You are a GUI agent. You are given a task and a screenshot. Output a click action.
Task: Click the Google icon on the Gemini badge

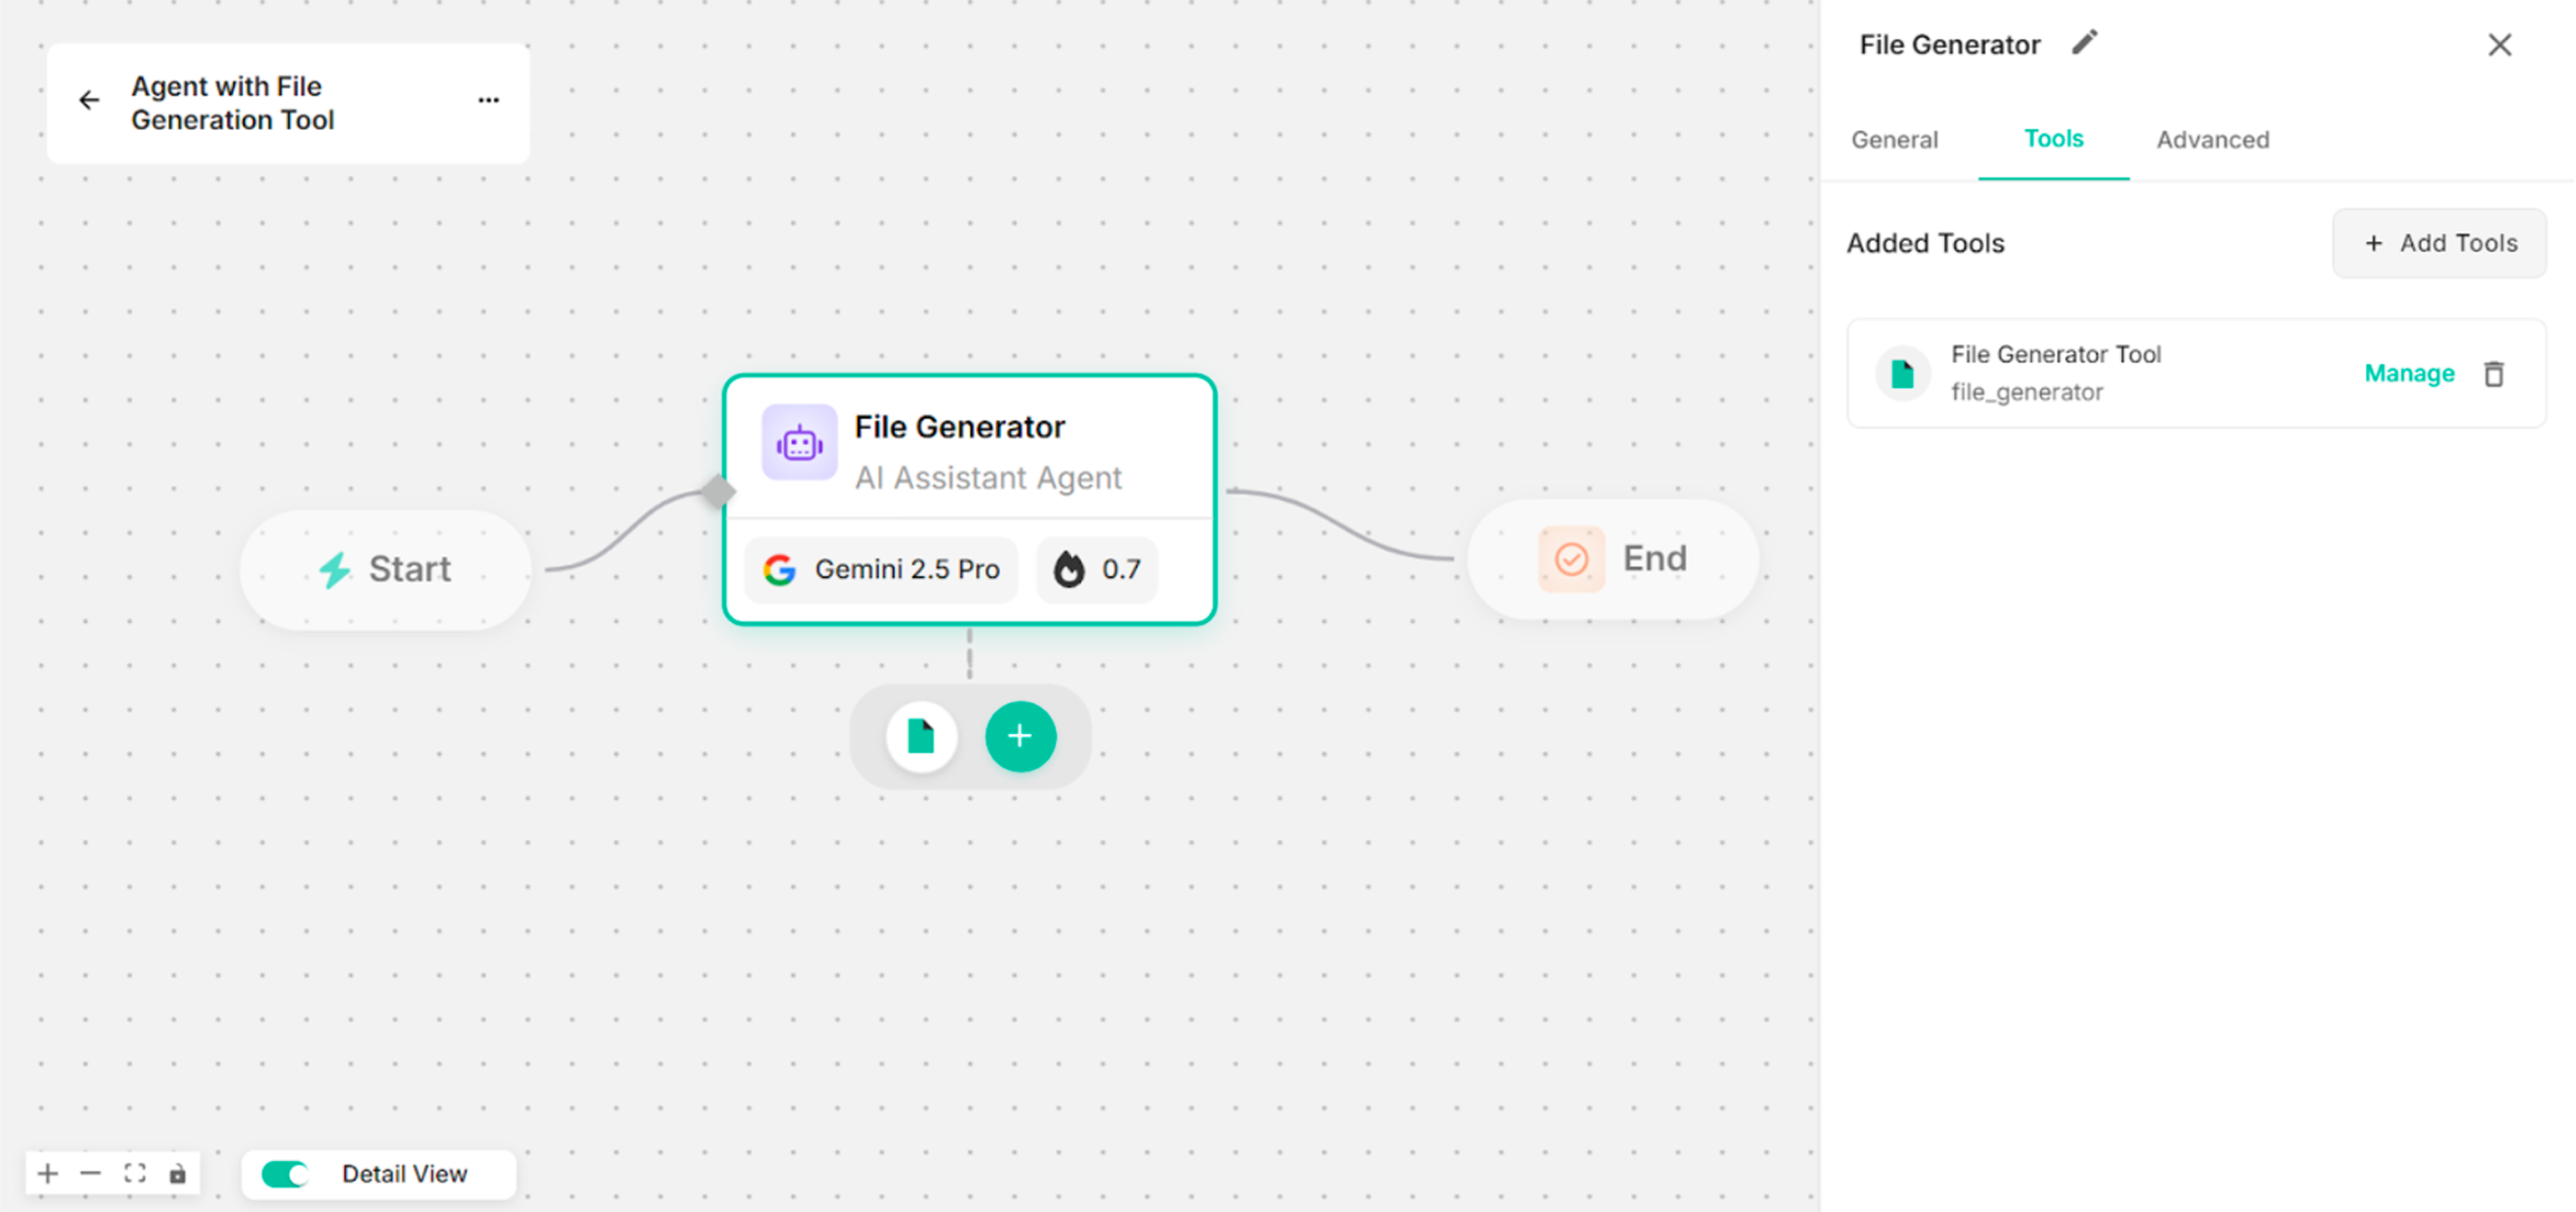[779, 569]
